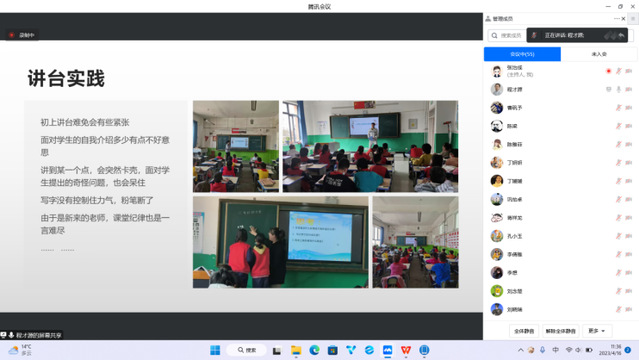Click the 搜索成员 search field
This screenshot has width=639, height=360.
coord(507,35)
